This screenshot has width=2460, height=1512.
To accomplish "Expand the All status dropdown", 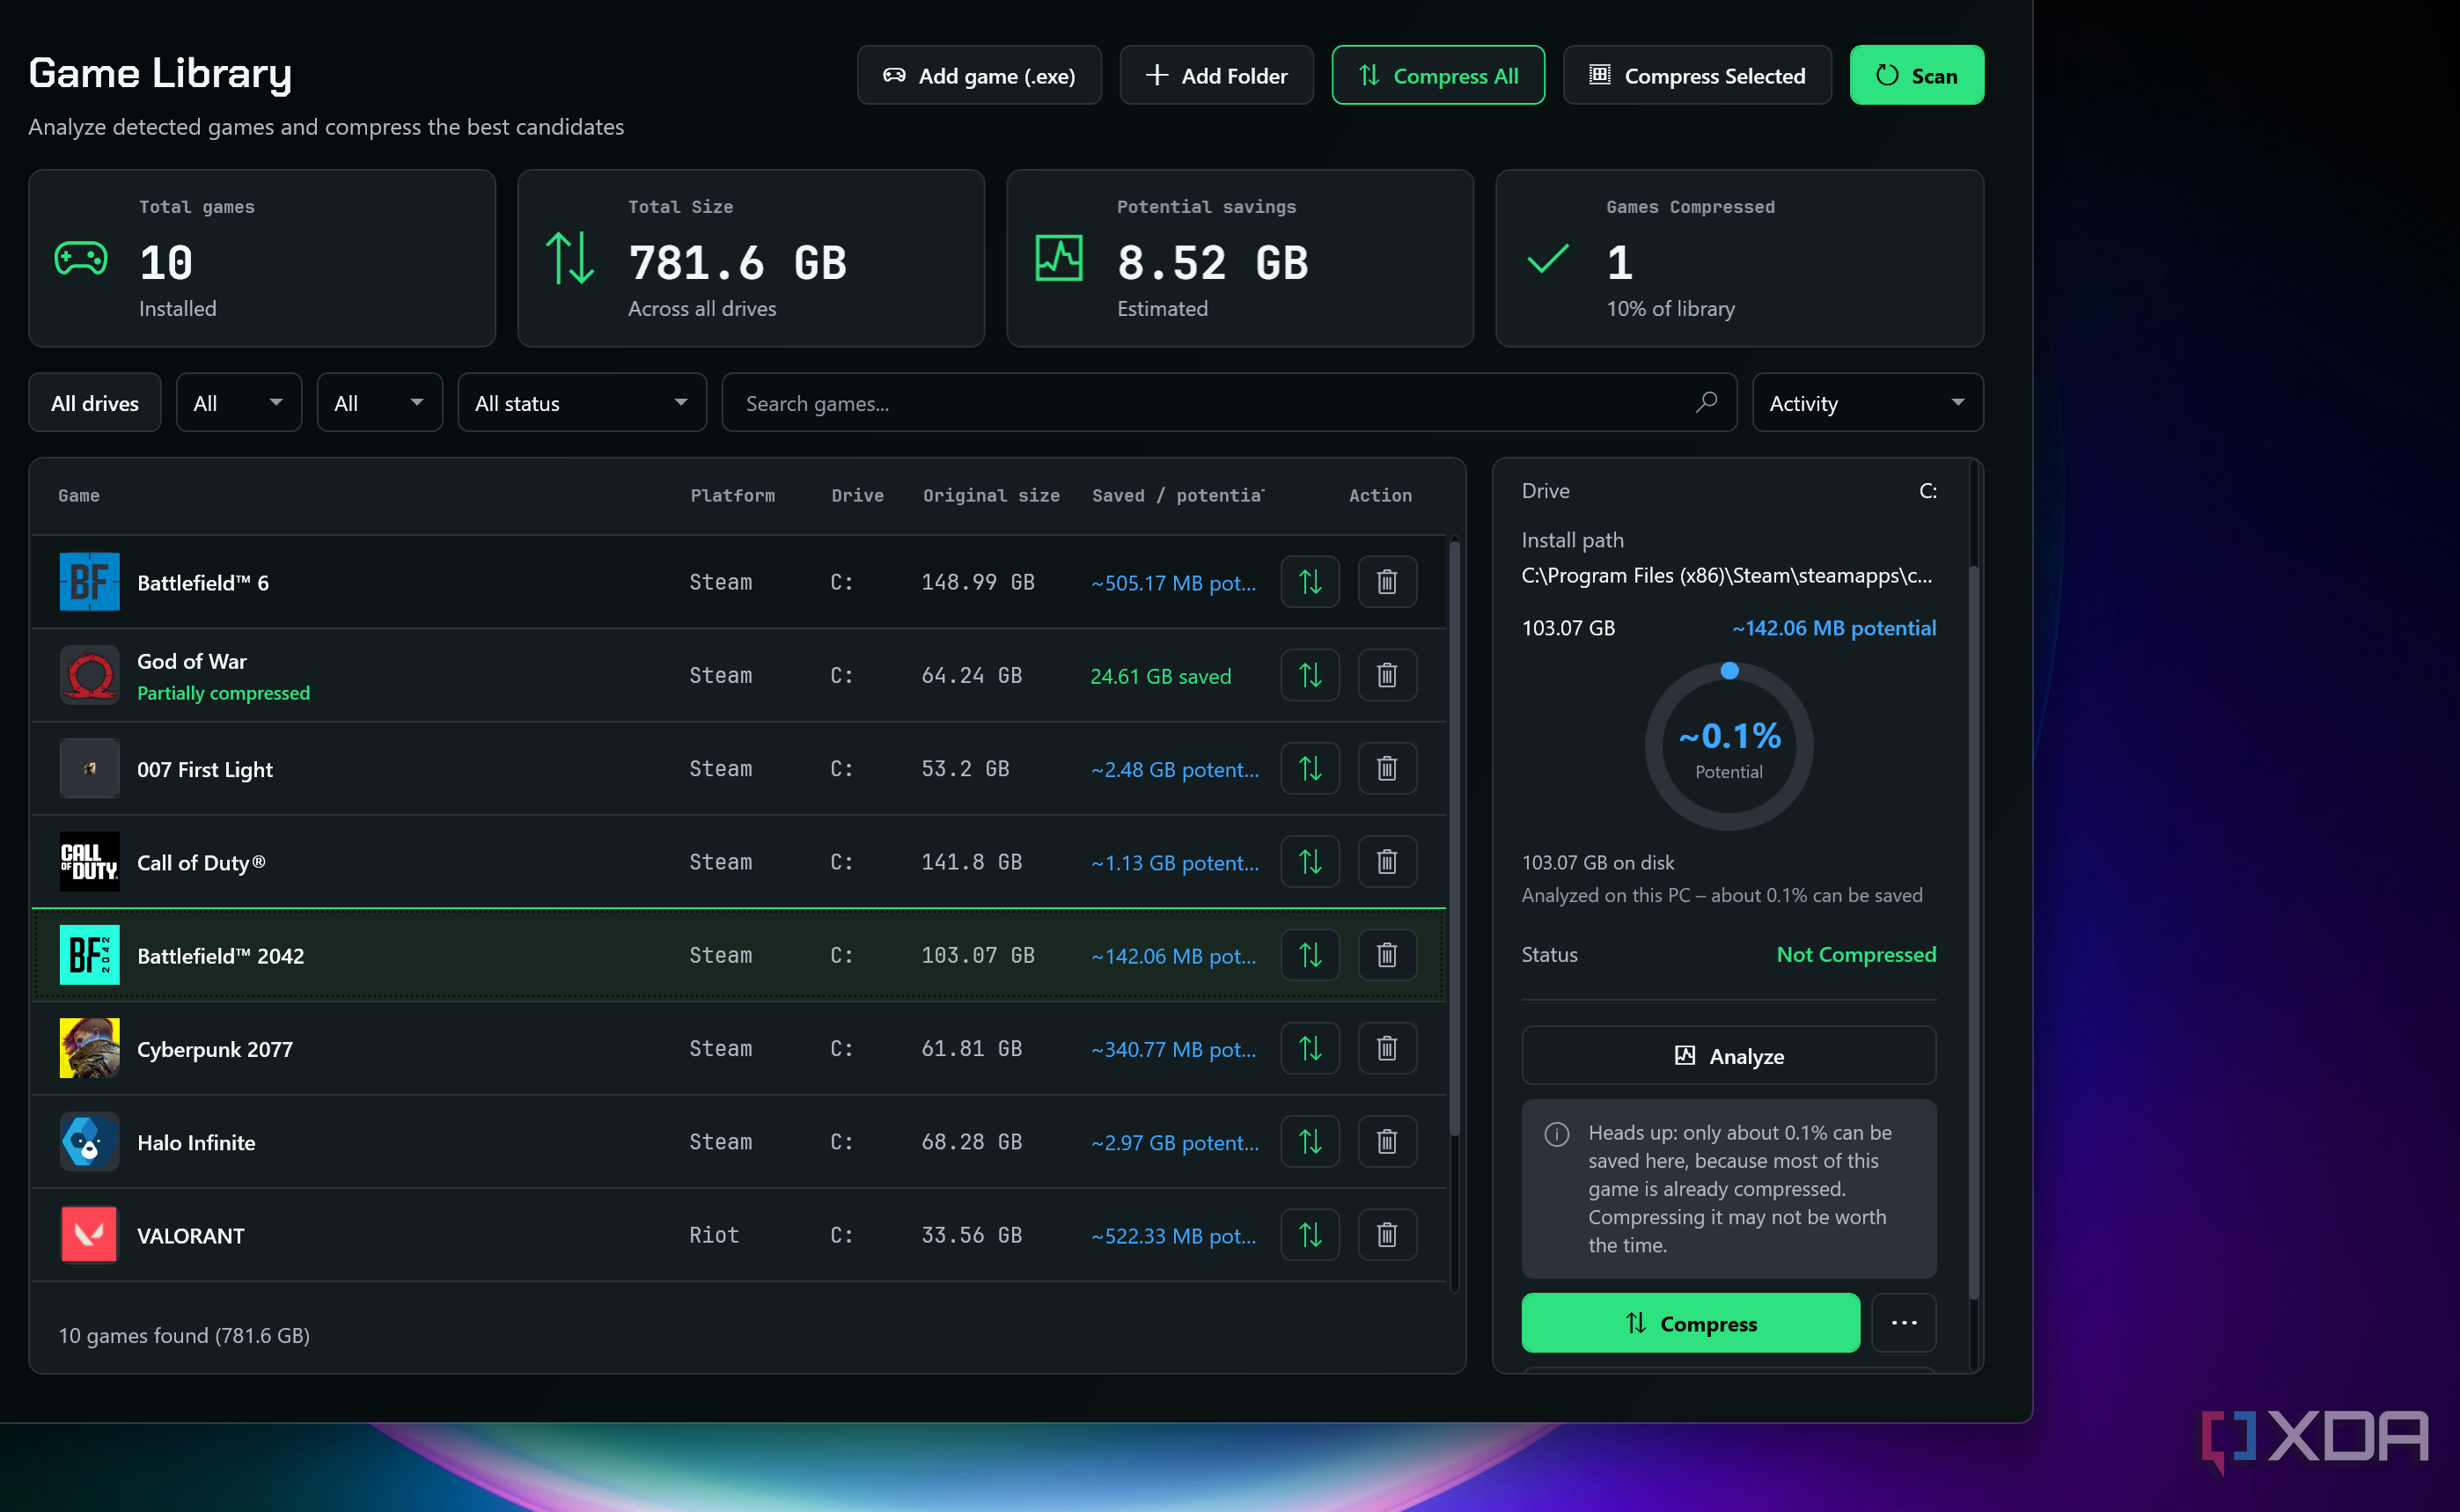I will click(582, 403).
